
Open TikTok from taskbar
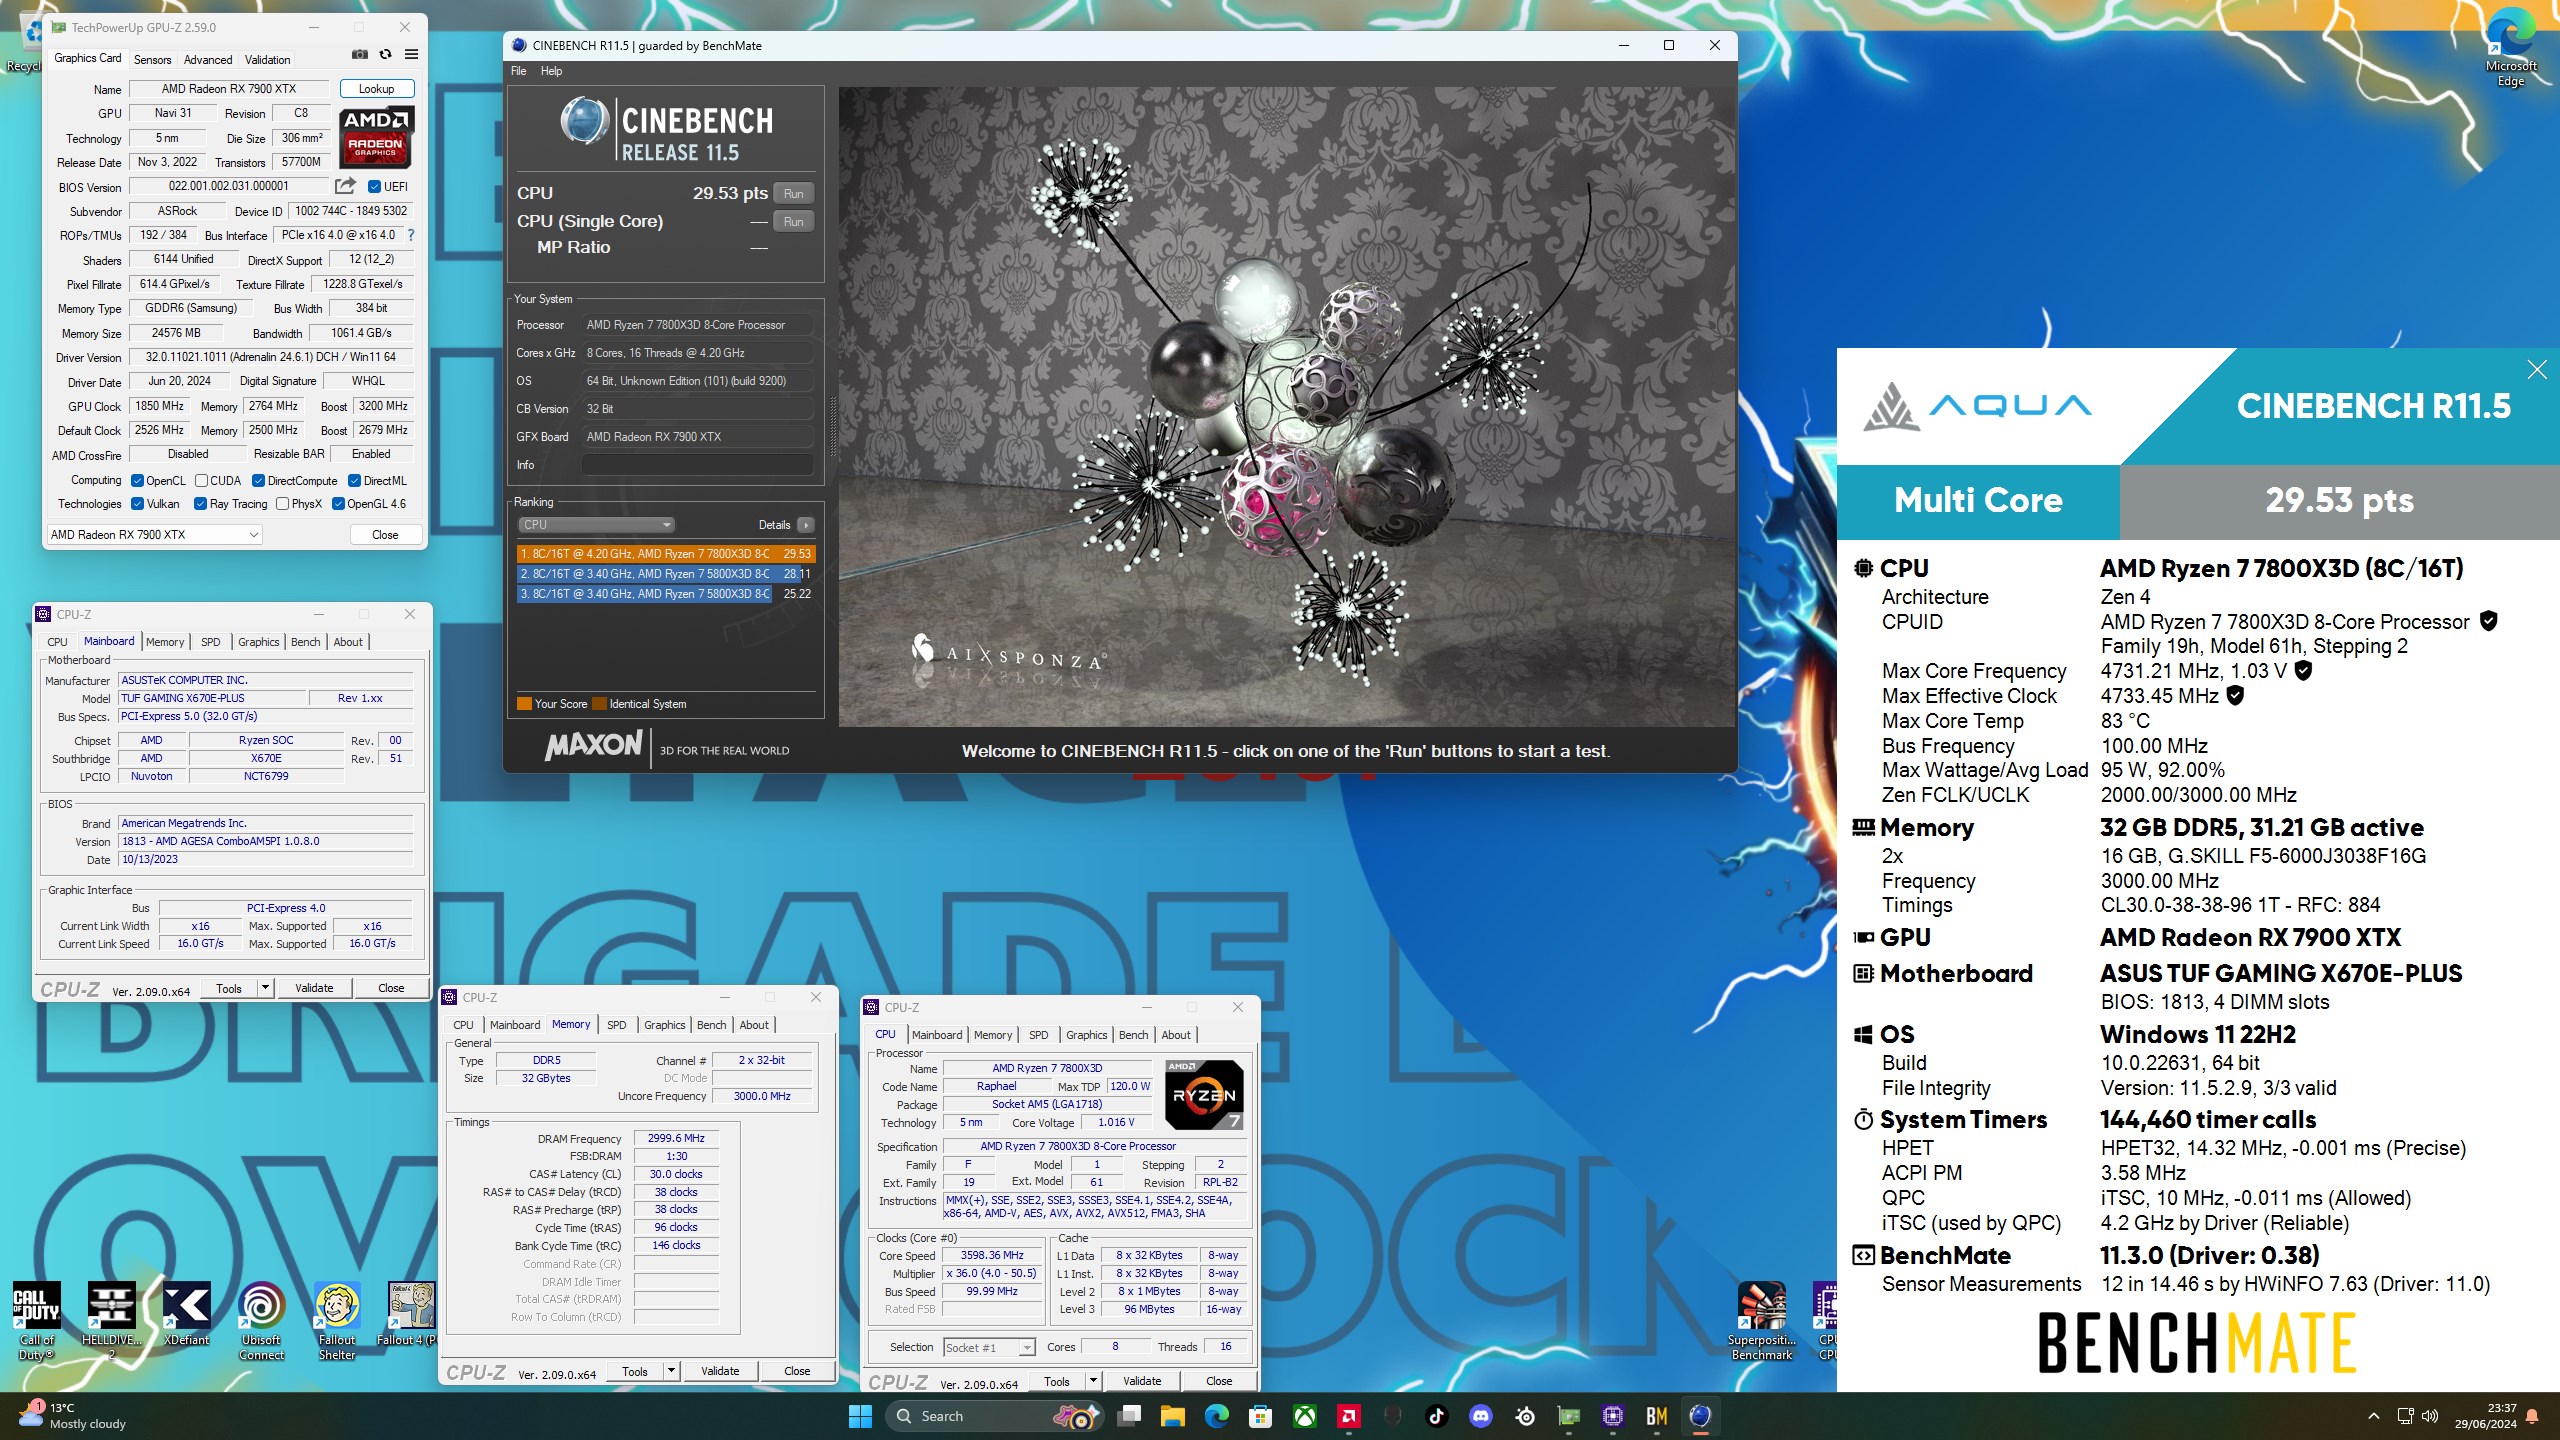pos(1437,1416)
